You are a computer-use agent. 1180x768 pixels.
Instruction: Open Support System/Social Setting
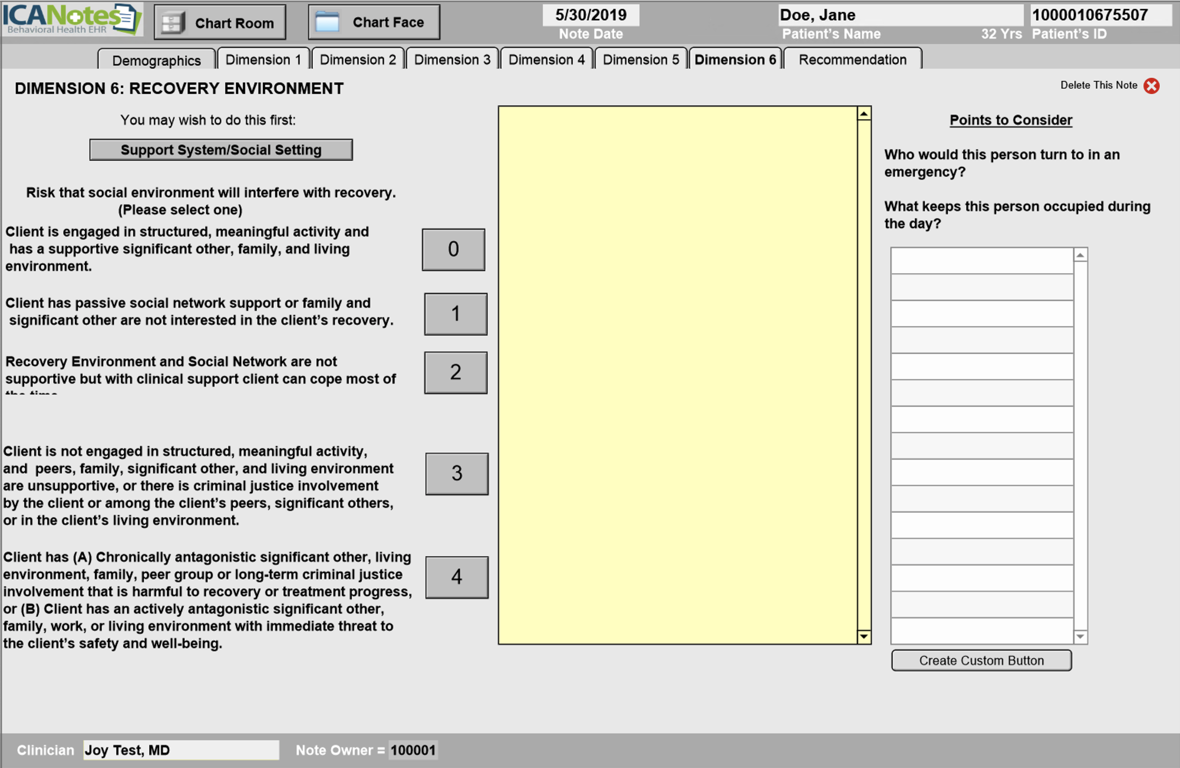coord(221,150)
